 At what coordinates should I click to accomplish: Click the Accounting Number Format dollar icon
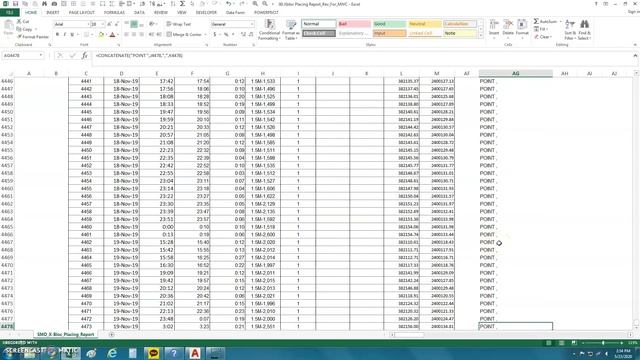point(215,35)
